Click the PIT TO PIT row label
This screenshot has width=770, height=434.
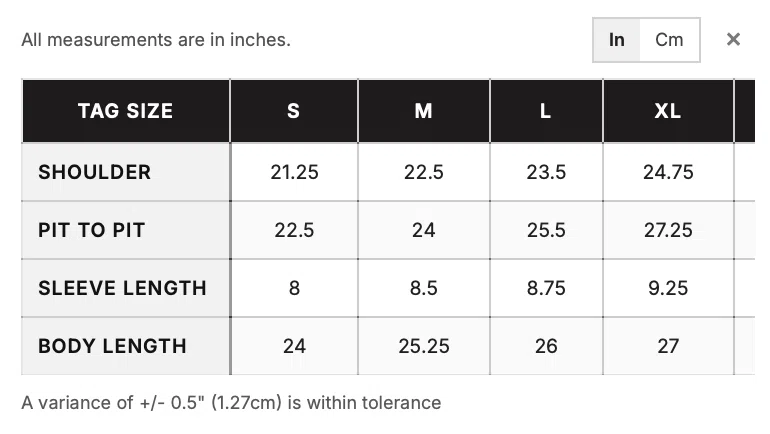tap(92, 230)
